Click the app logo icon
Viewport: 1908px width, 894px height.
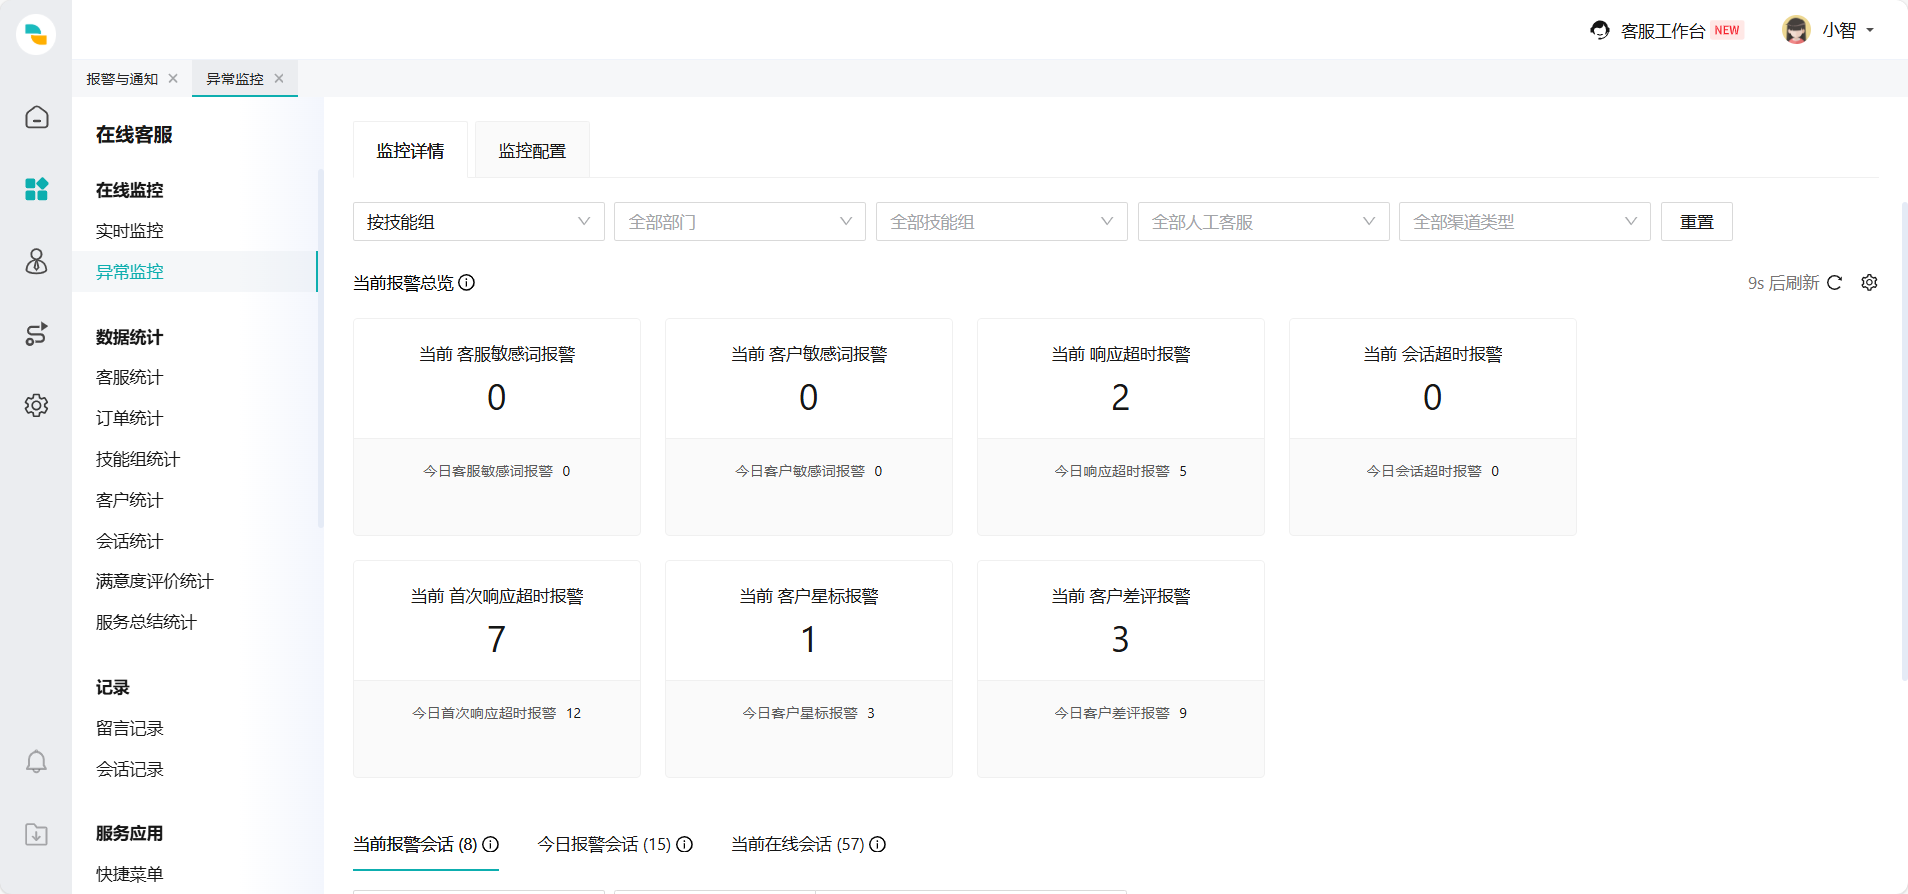point(36,34)
